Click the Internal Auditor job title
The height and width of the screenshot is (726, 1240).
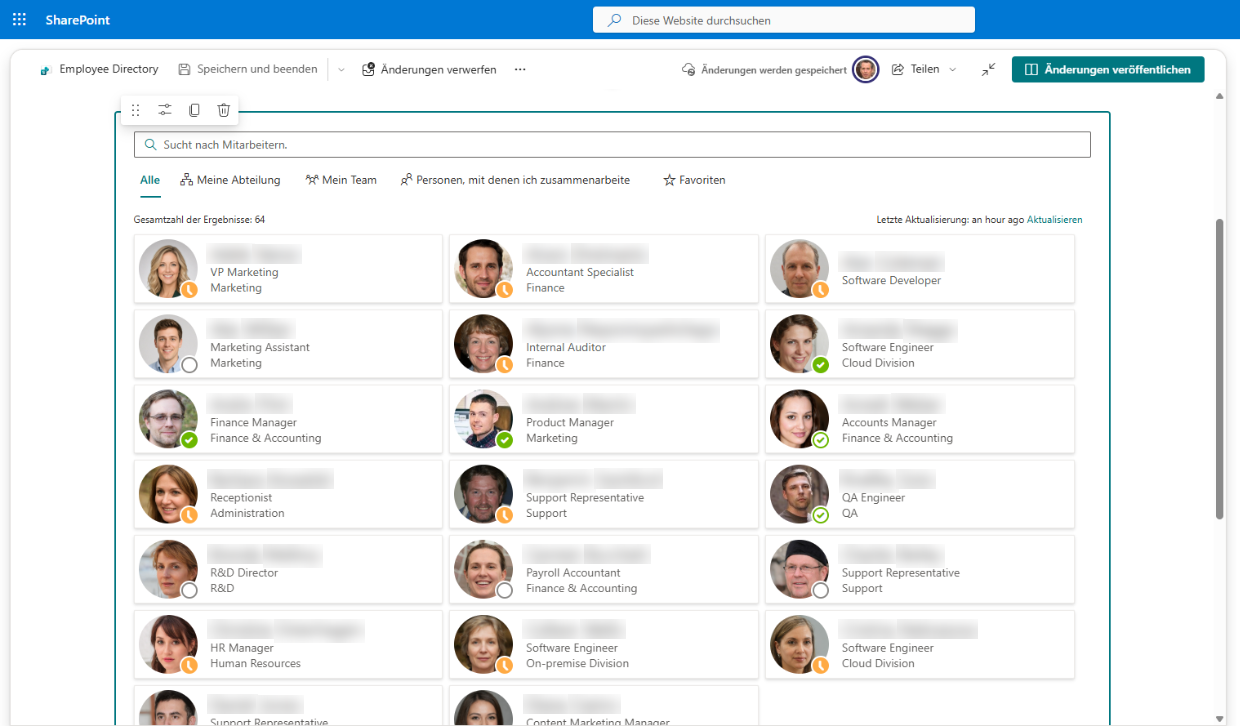point(566,348)
